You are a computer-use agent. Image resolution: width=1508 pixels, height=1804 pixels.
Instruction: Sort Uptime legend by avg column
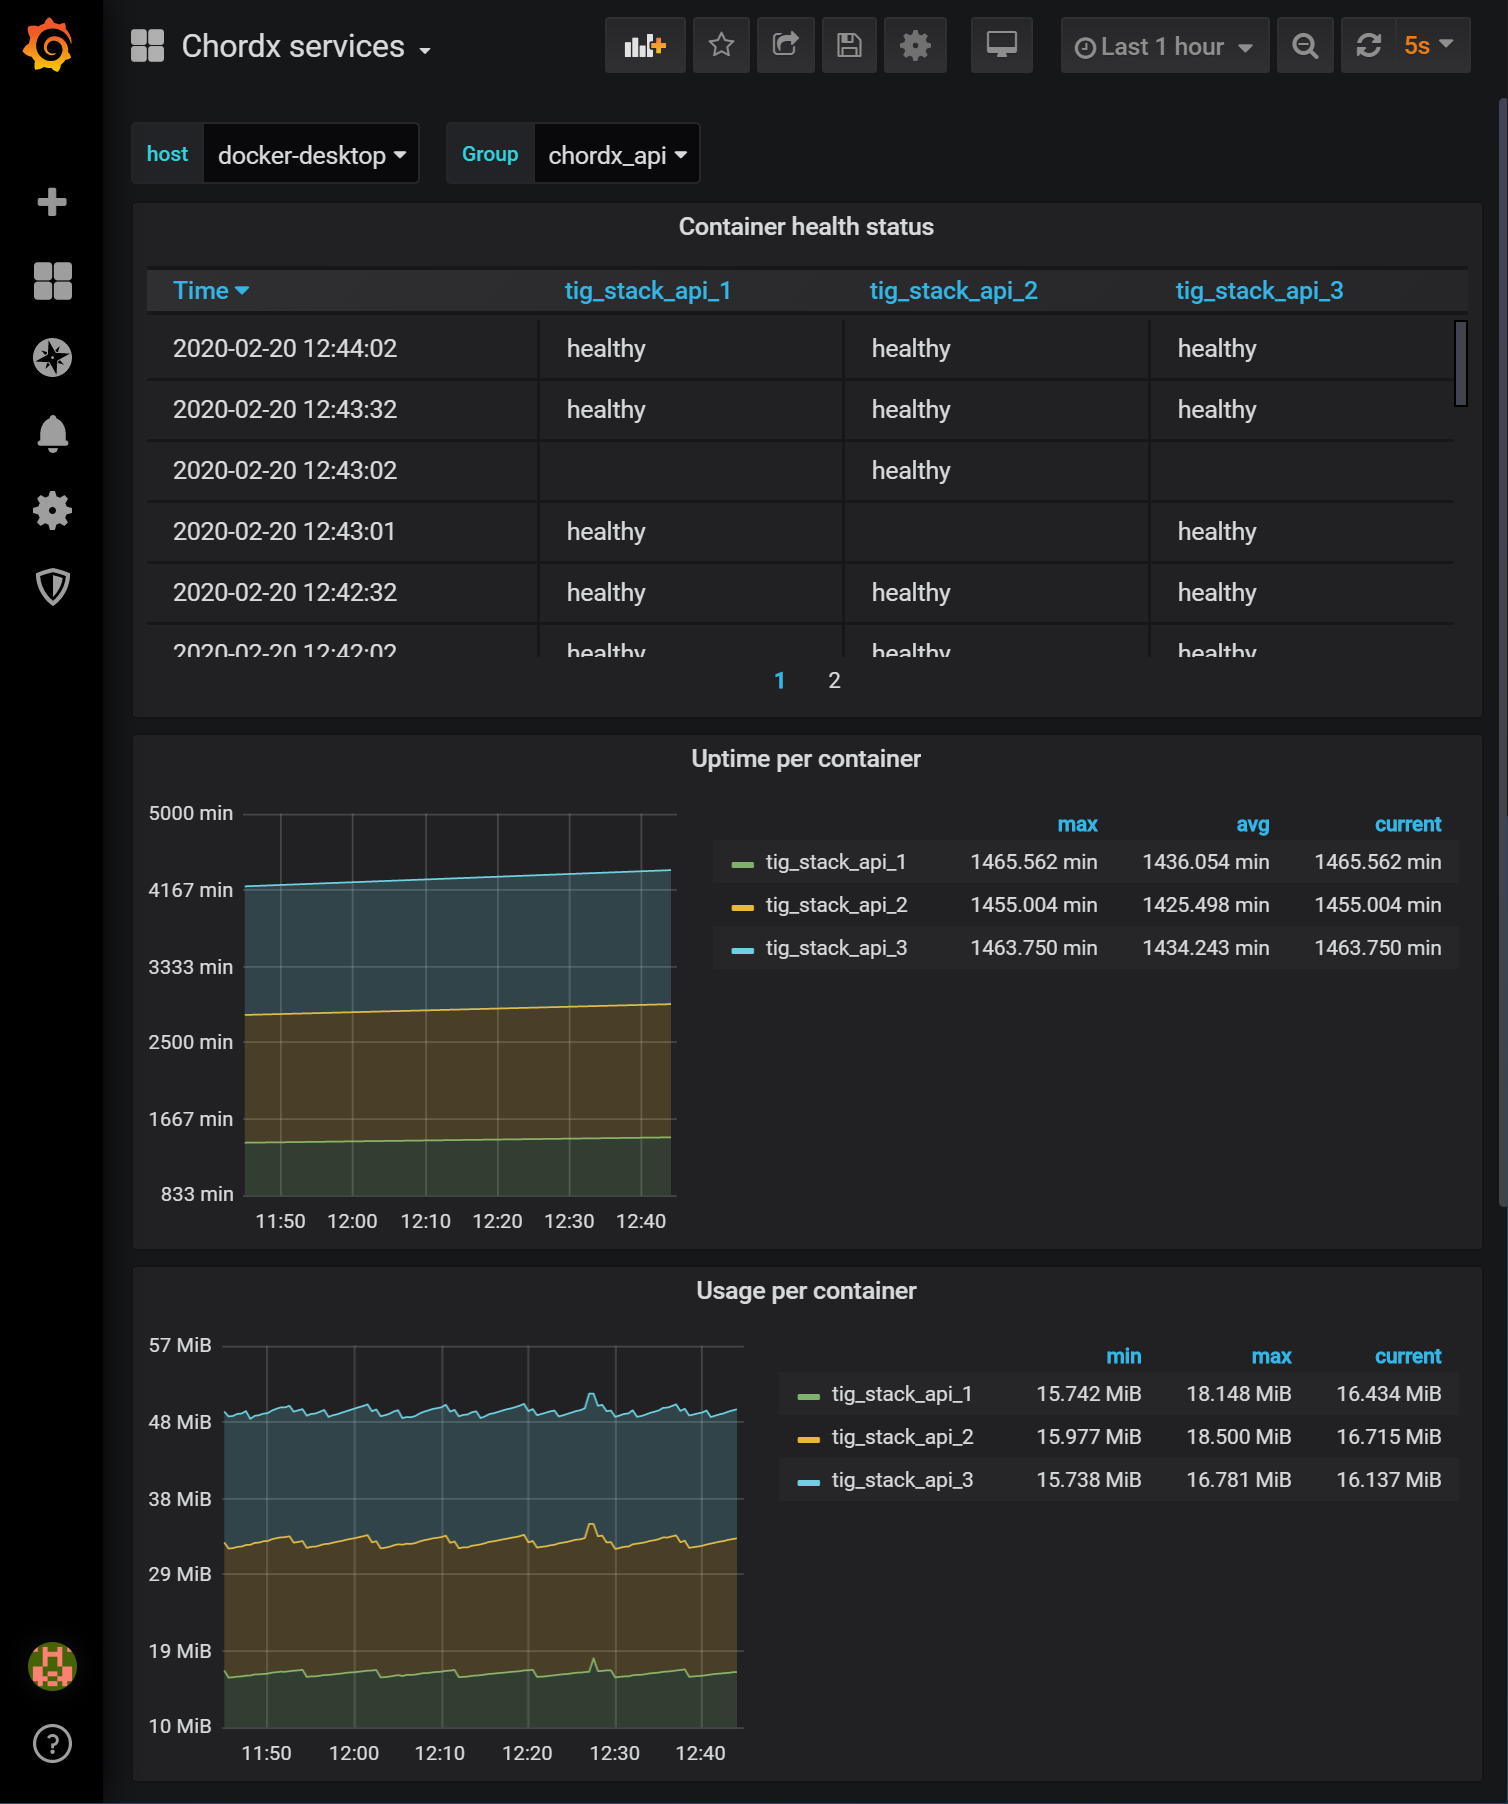pyautogui.click(x=1252, y=825)
